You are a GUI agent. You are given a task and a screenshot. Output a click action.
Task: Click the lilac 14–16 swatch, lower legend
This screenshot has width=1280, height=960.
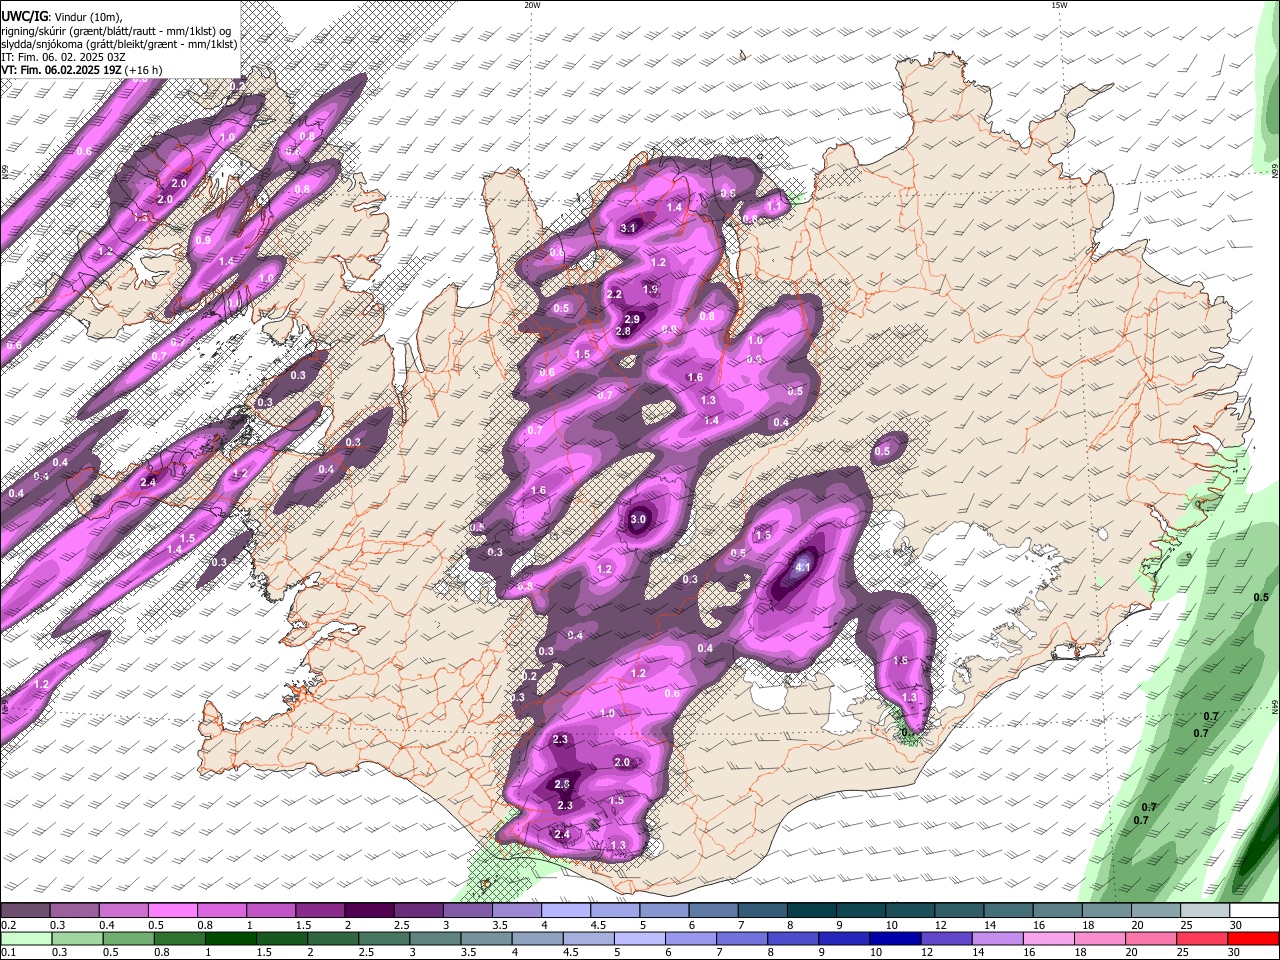click(996, 938)
